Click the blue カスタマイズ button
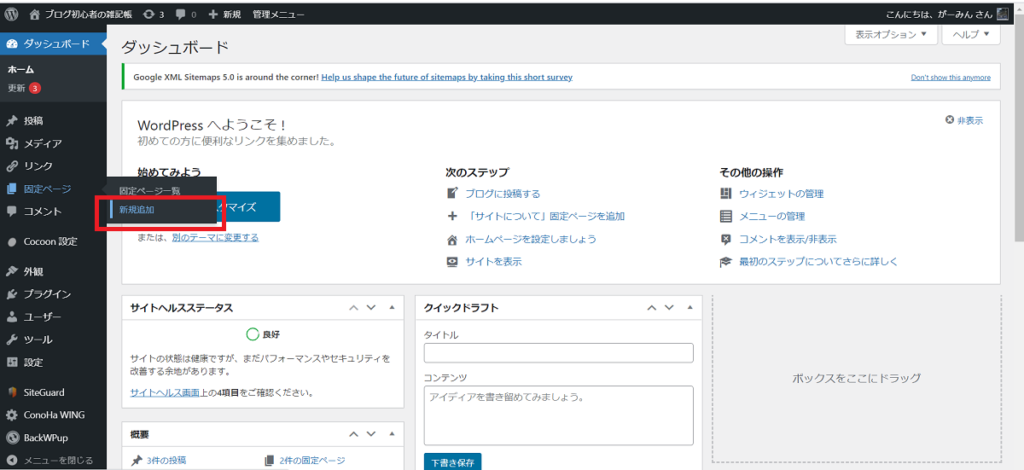The width and height of the screenshot is (1024, 470). click(247, 208)
